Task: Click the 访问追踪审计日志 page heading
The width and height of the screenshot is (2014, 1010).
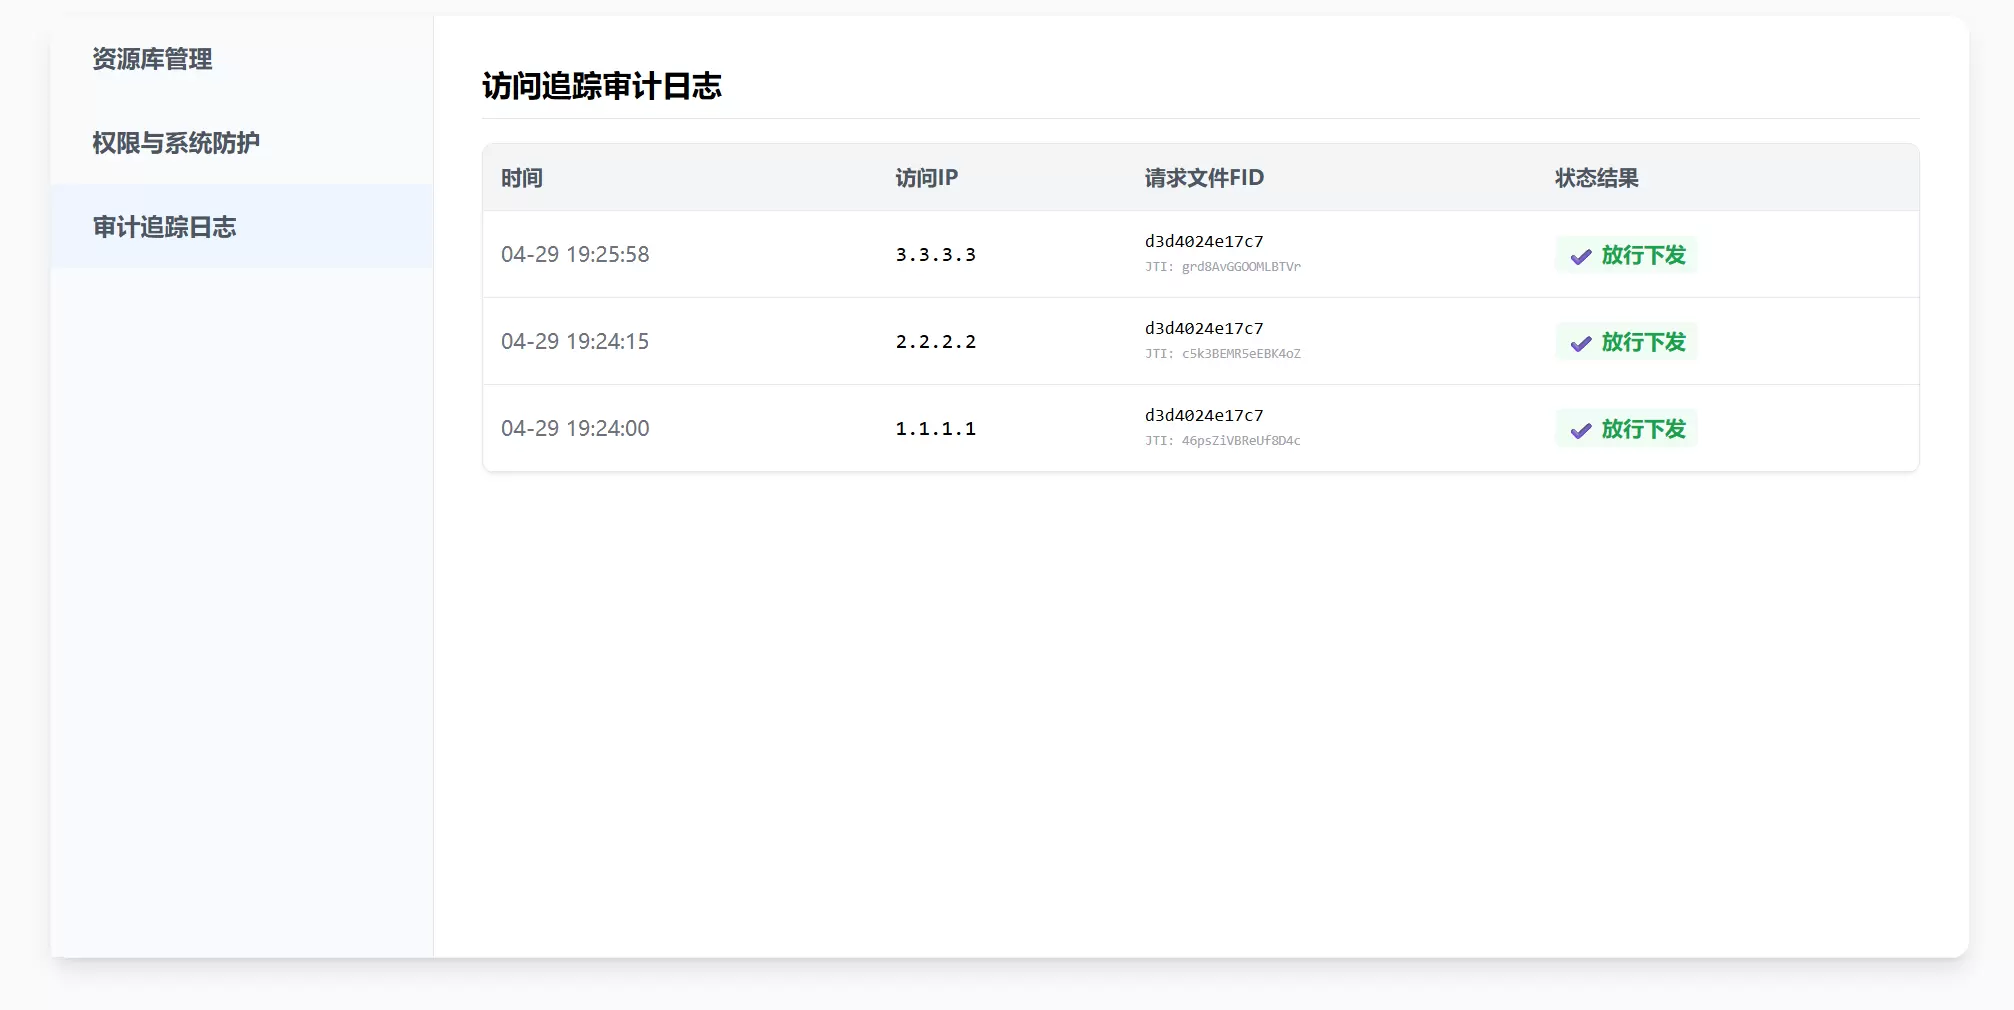Action: 601,86
